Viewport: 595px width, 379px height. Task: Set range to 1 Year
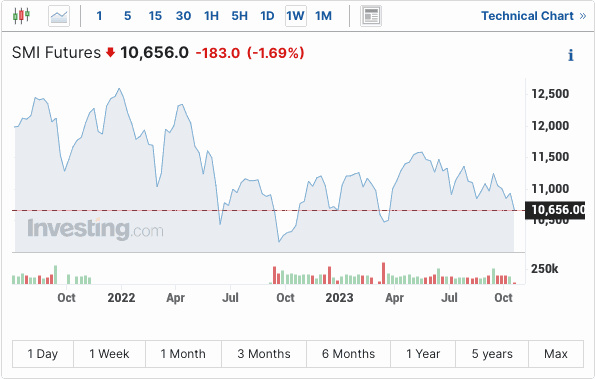pos(423,354)
